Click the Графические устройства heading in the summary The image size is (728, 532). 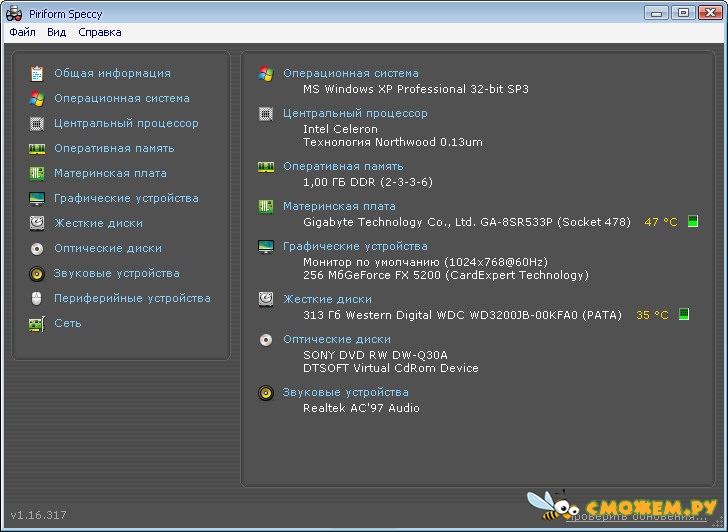click(x=356, y=247)
